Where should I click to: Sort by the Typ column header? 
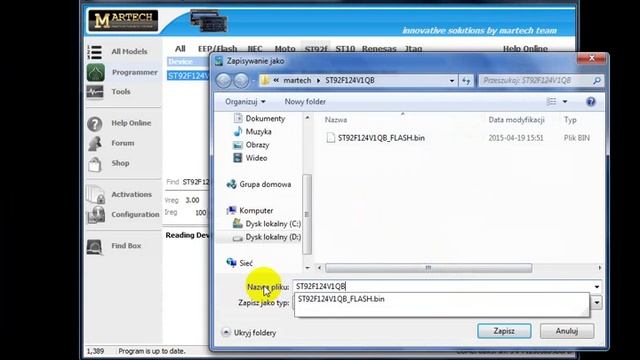pyautogui.click(x=570, y=120)
